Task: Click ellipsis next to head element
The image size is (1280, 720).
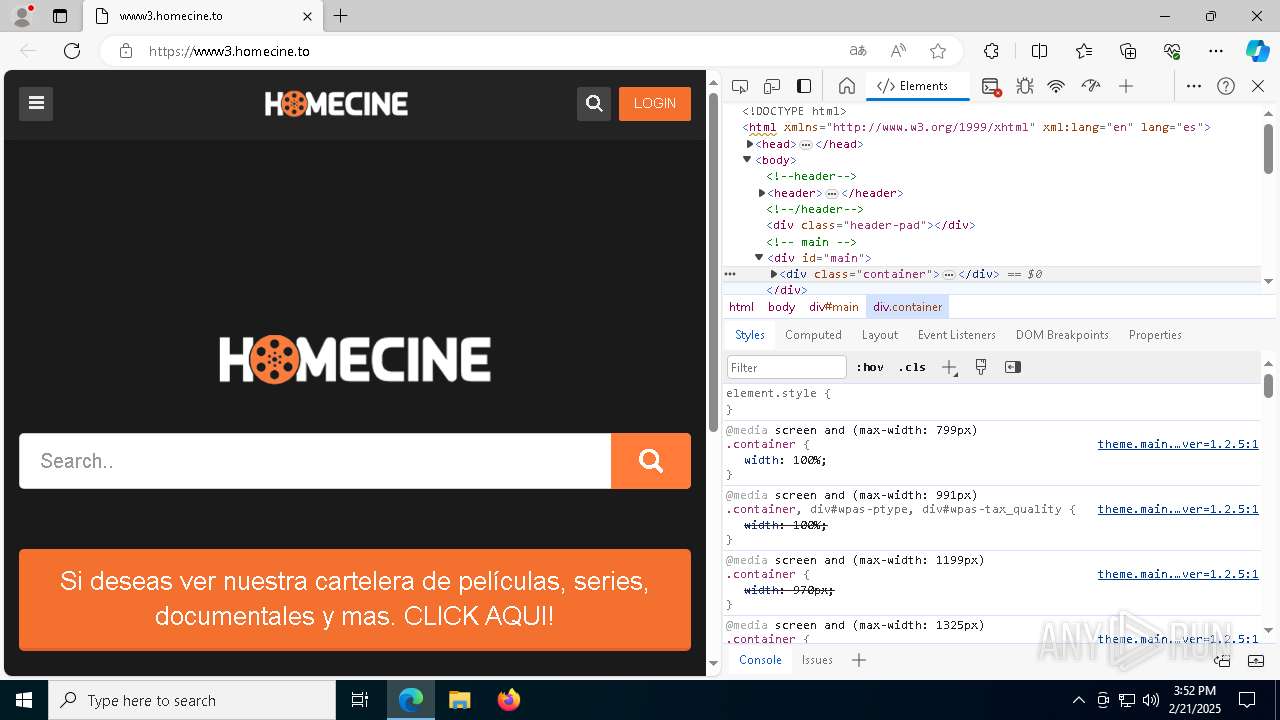Action: click(x=806, y=145)
